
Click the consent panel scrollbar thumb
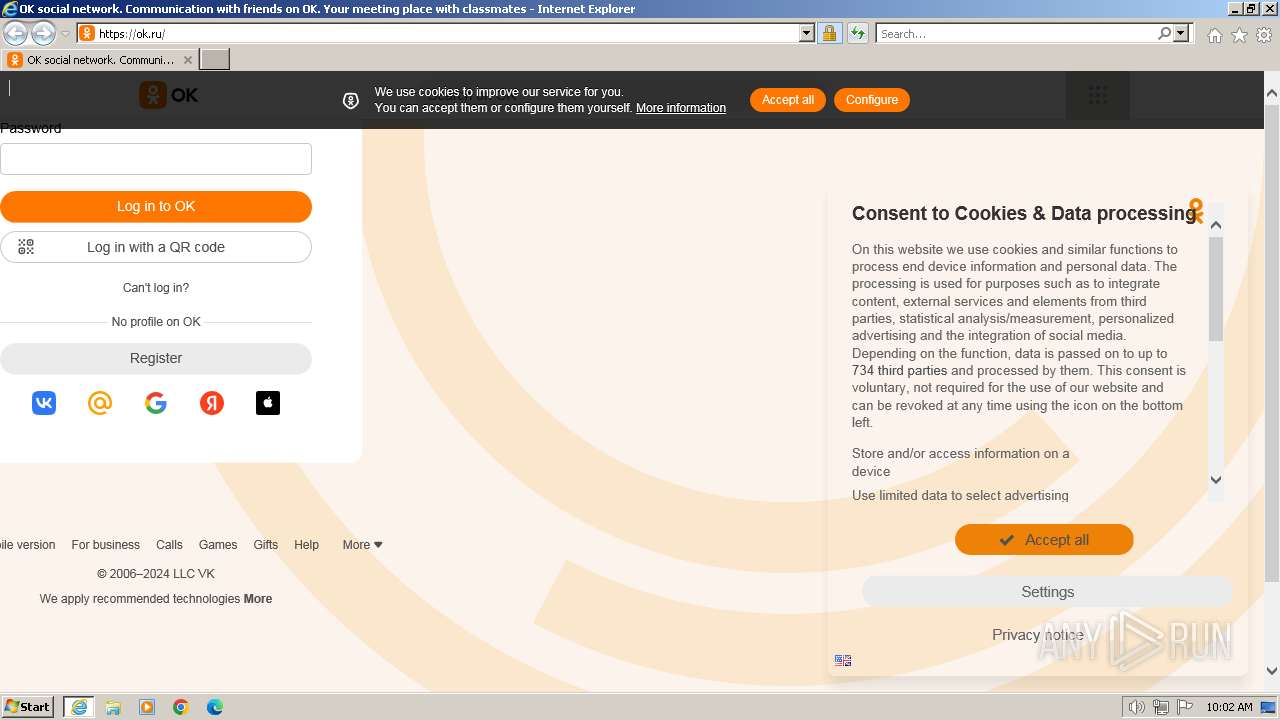(x=1216, y=289)
